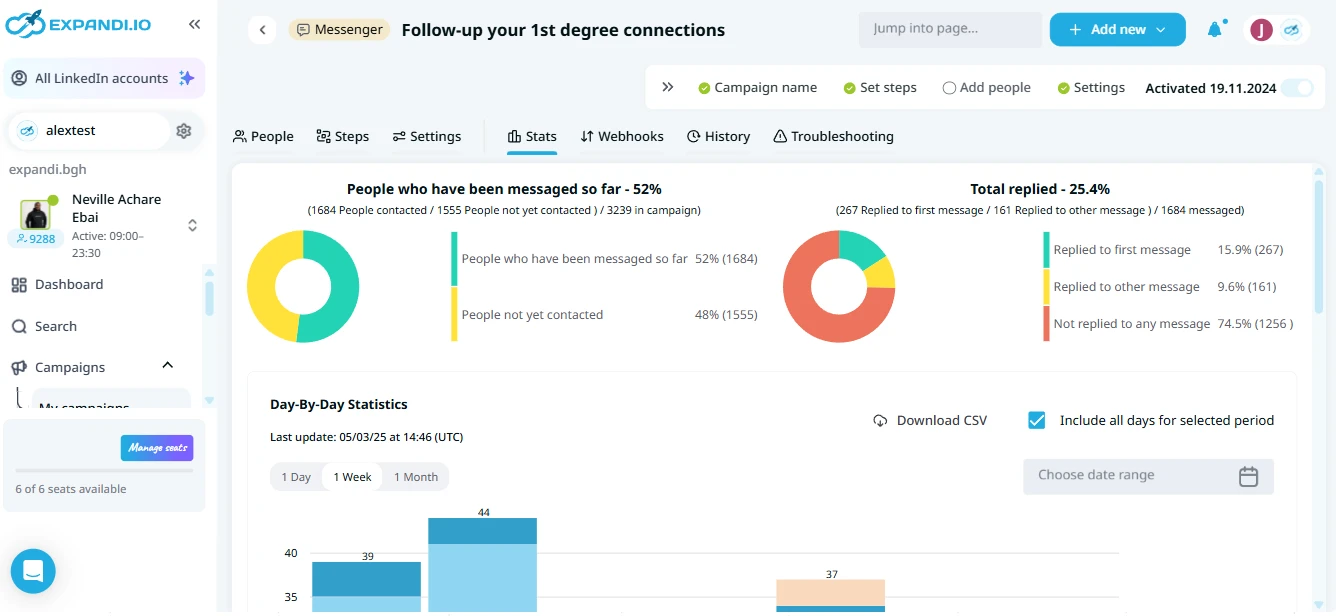Uncheck Include all days for selected period
This screenshot has width=1336, height=616.
pos(1037,420)
